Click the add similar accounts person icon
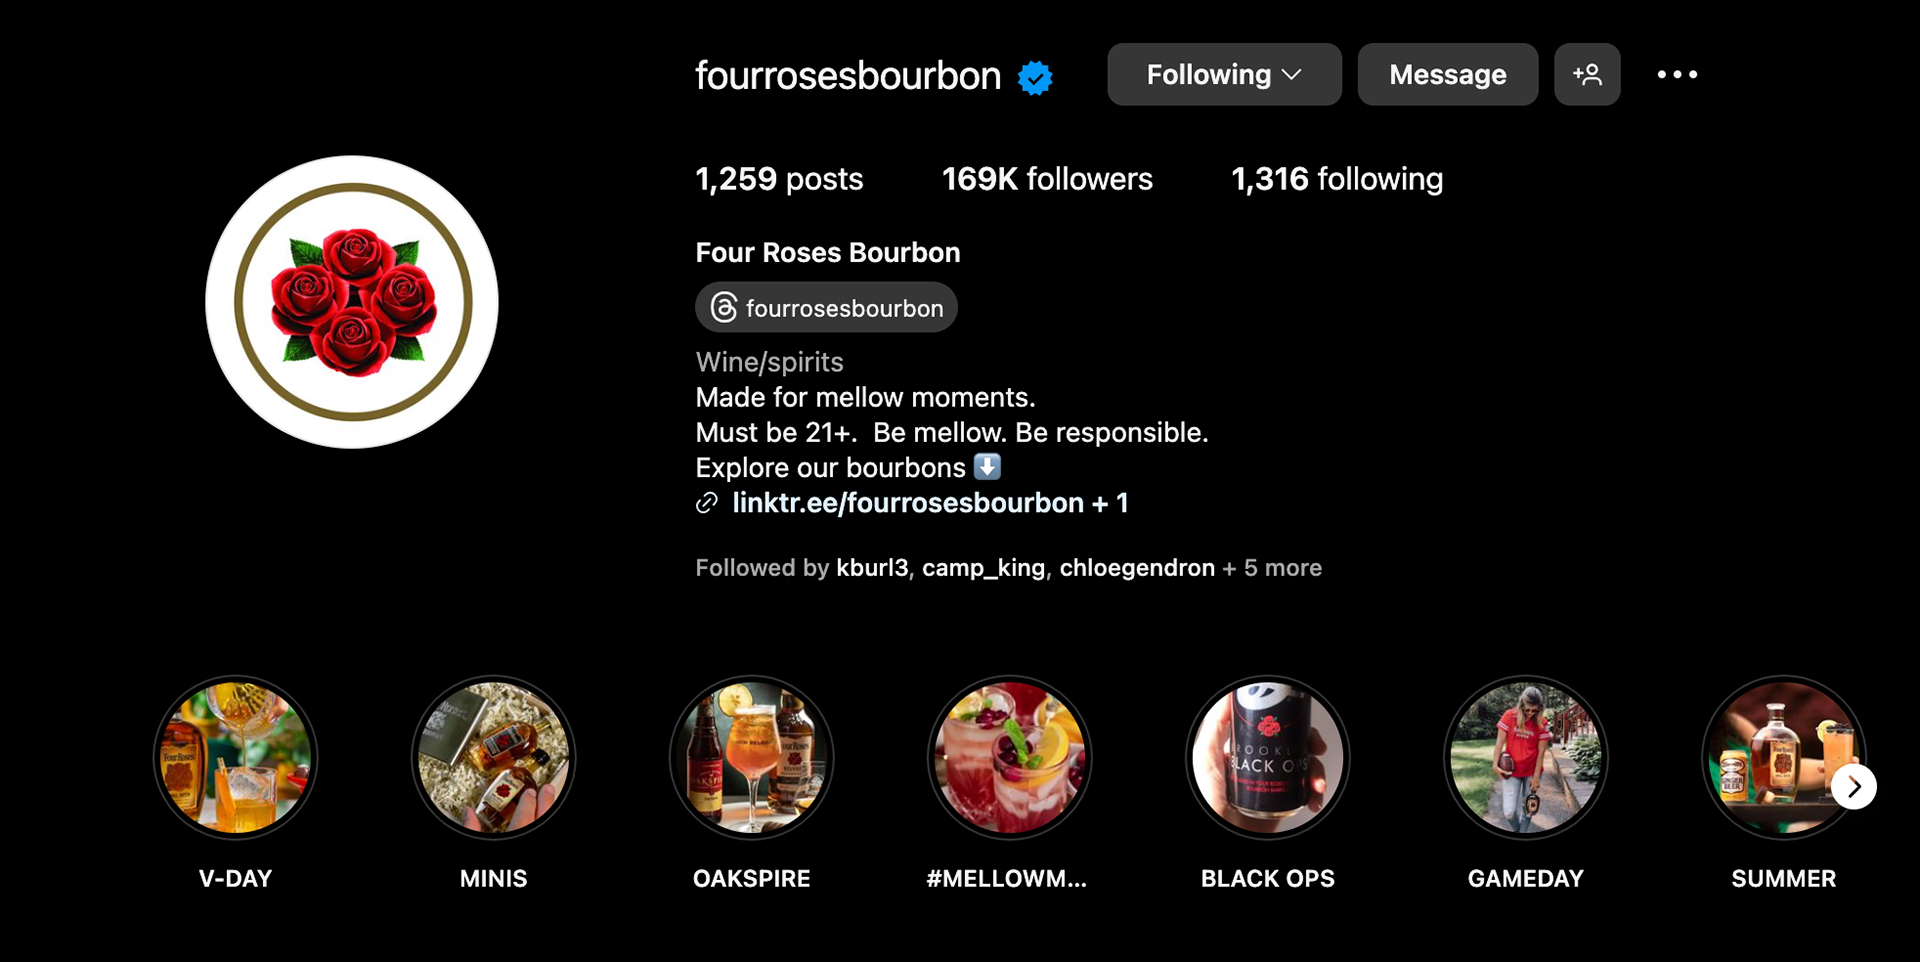 coord(1587,74)
